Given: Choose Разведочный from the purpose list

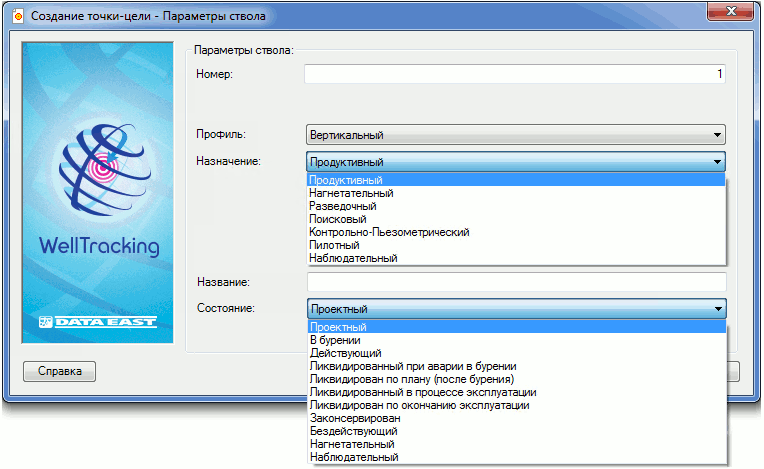Looking at the screenshot, I should (x=344, y=206).
